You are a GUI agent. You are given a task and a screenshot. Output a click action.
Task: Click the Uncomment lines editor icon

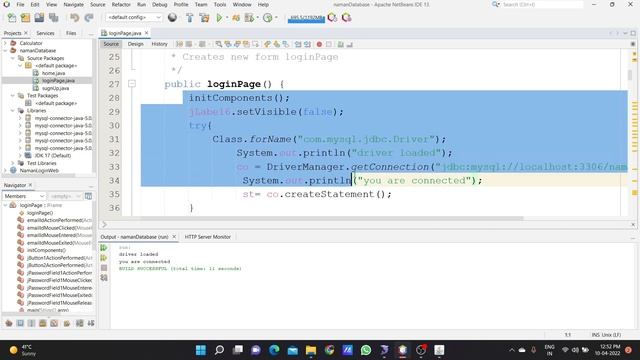350,44
